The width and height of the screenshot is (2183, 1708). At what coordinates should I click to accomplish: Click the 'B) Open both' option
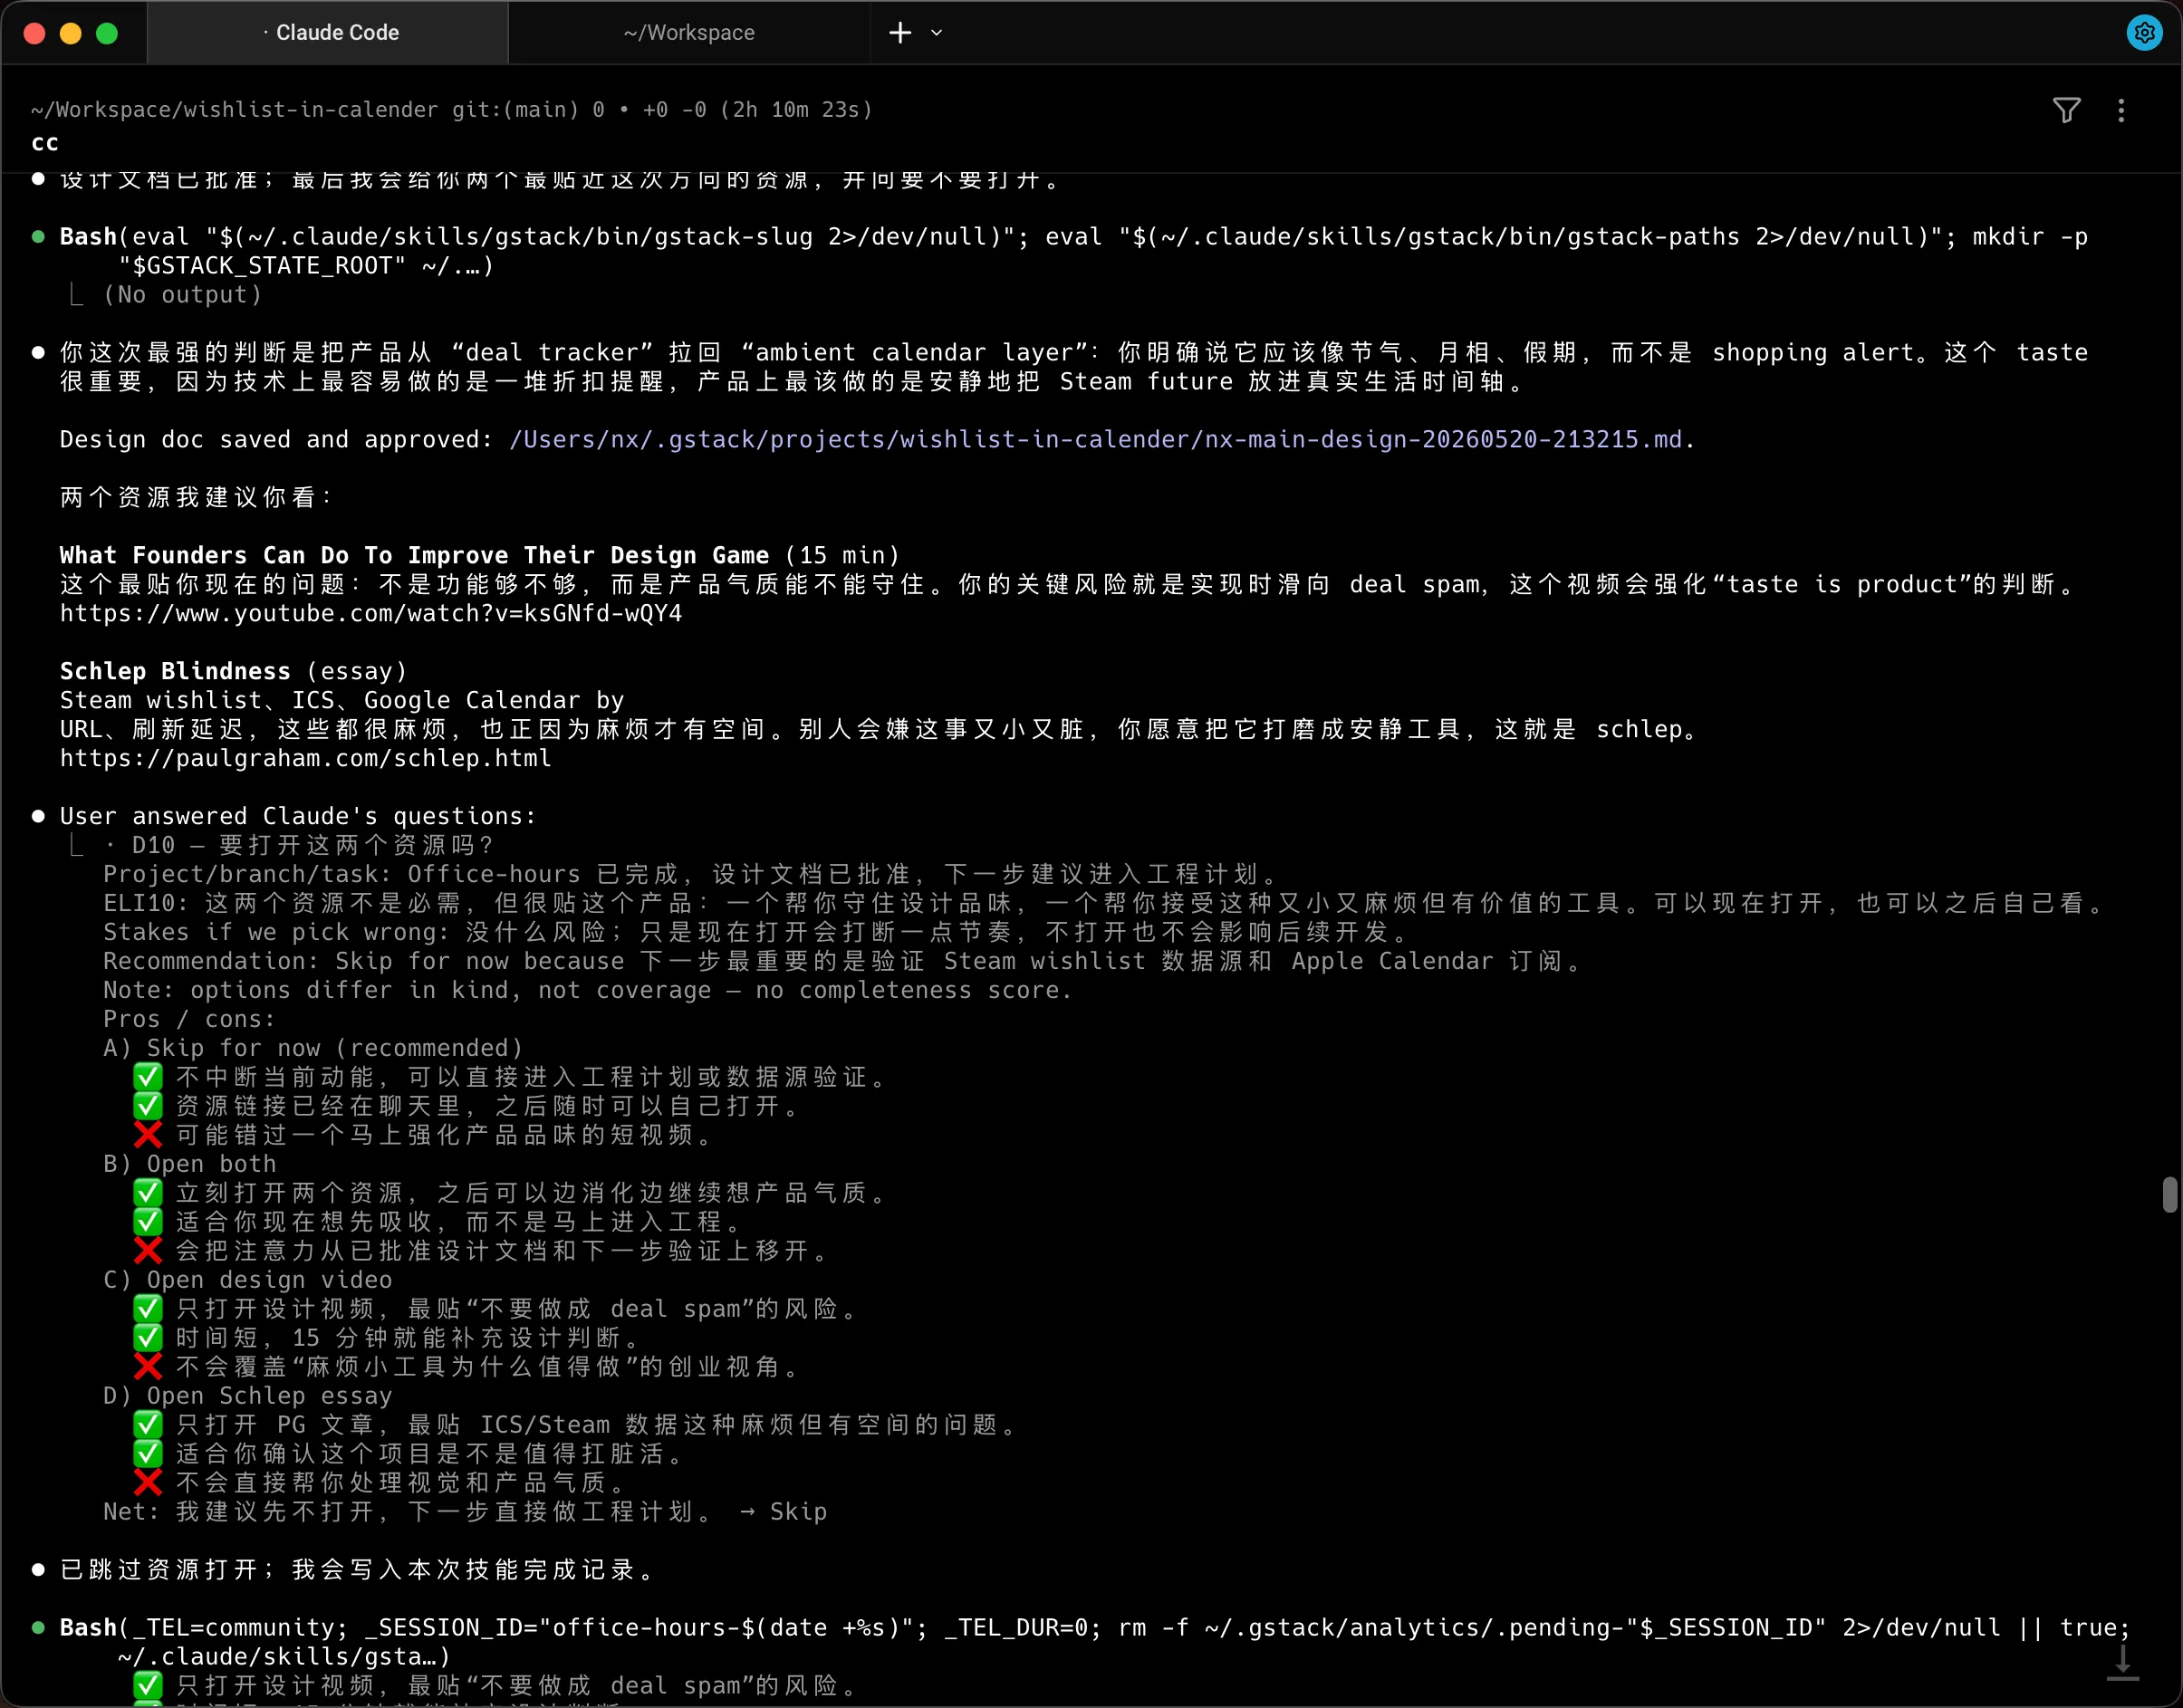click(189, 1164)
